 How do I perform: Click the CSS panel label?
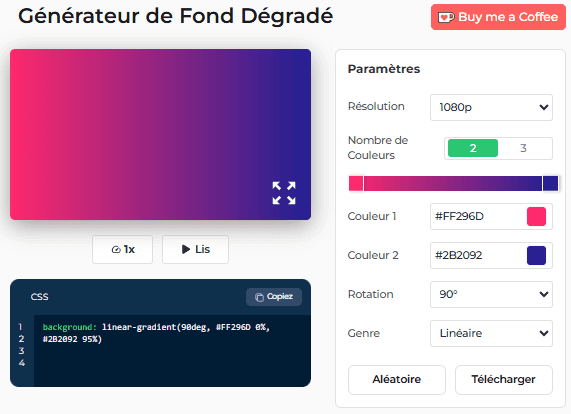(x=39, y=297)
